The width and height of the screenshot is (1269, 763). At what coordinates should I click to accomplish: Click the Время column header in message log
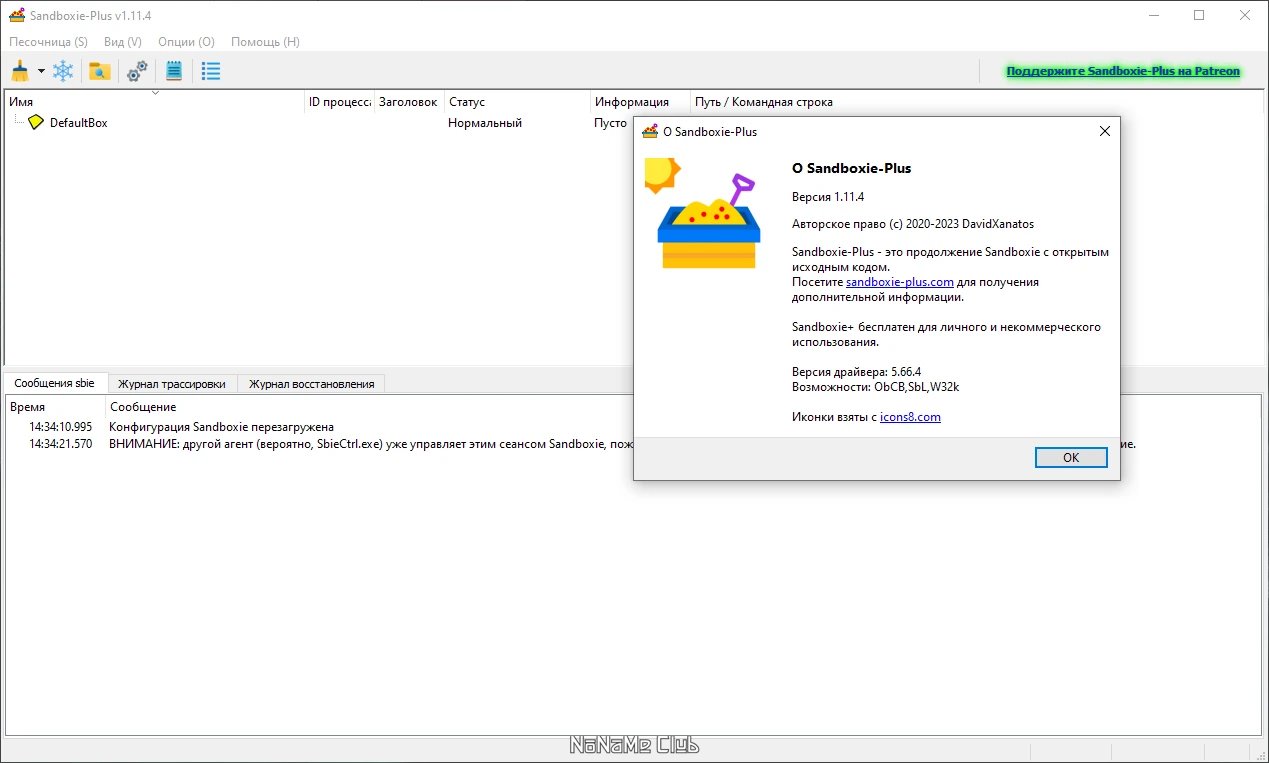(x=55, y=407)
